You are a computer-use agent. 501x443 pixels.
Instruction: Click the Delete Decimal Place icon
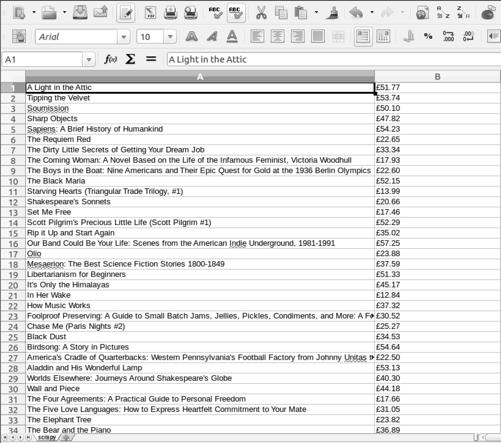pyautogui.click(x=468, y=36)
